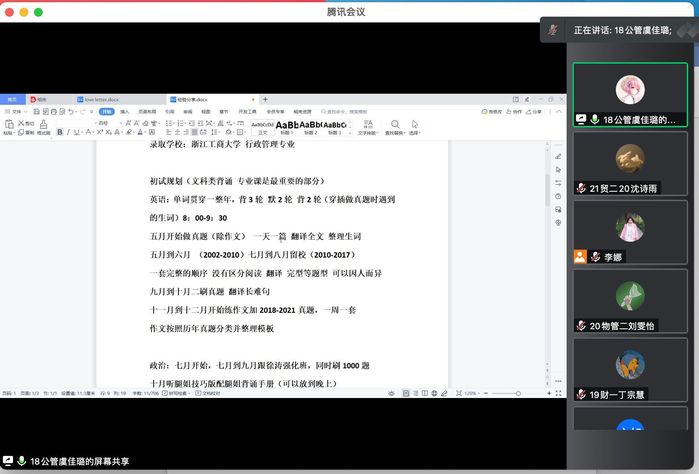Click the Format Painter brush icon

44,125
